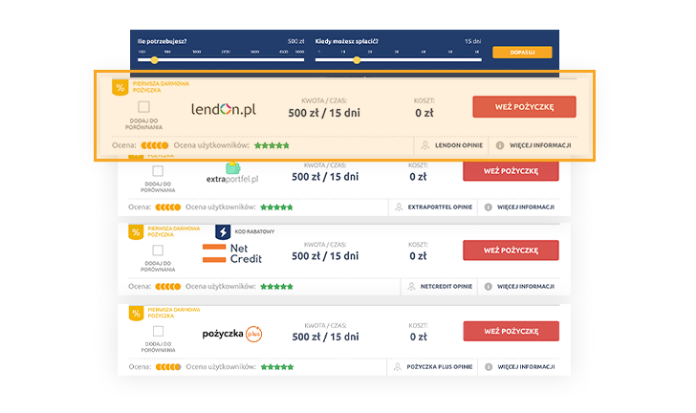Click the DOPASUJ button

click(x=522, y=52)
